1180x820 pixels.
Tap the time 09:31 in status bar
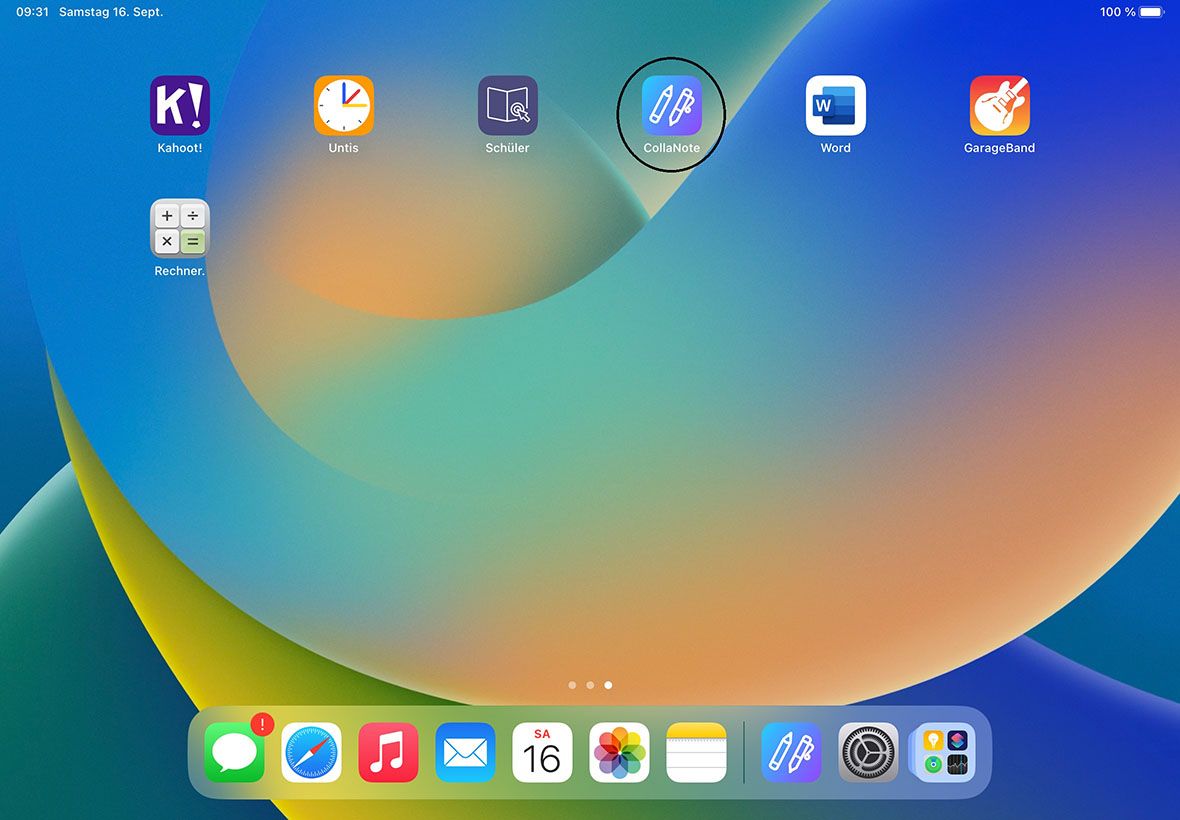point(32,12)
